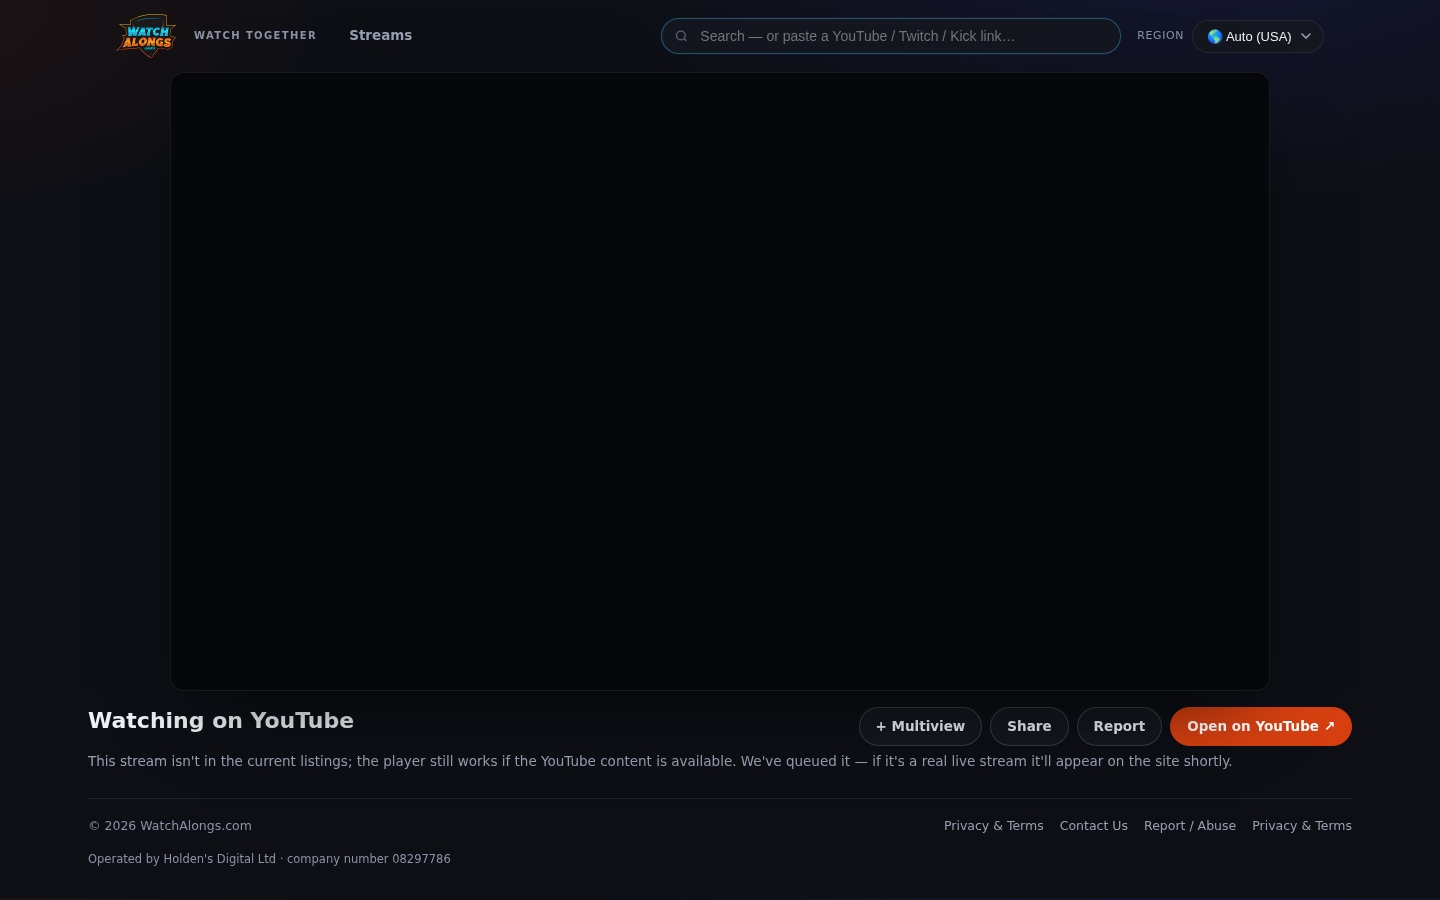
Task: Click the REGION label
Action: coord(1160,35)
